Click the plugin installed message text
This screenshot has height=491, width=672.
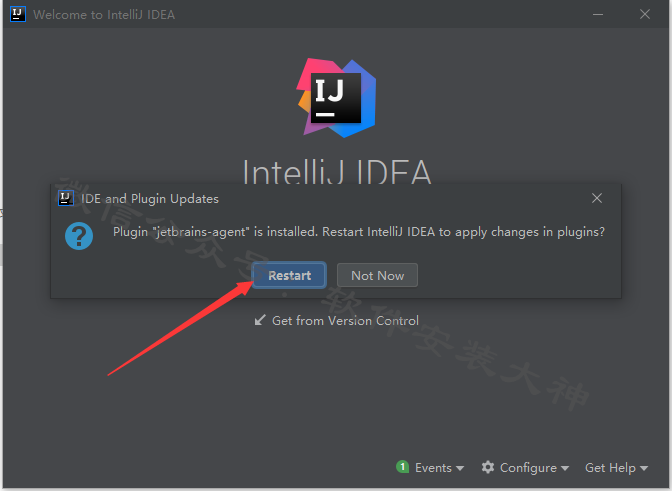pos(359,232)
